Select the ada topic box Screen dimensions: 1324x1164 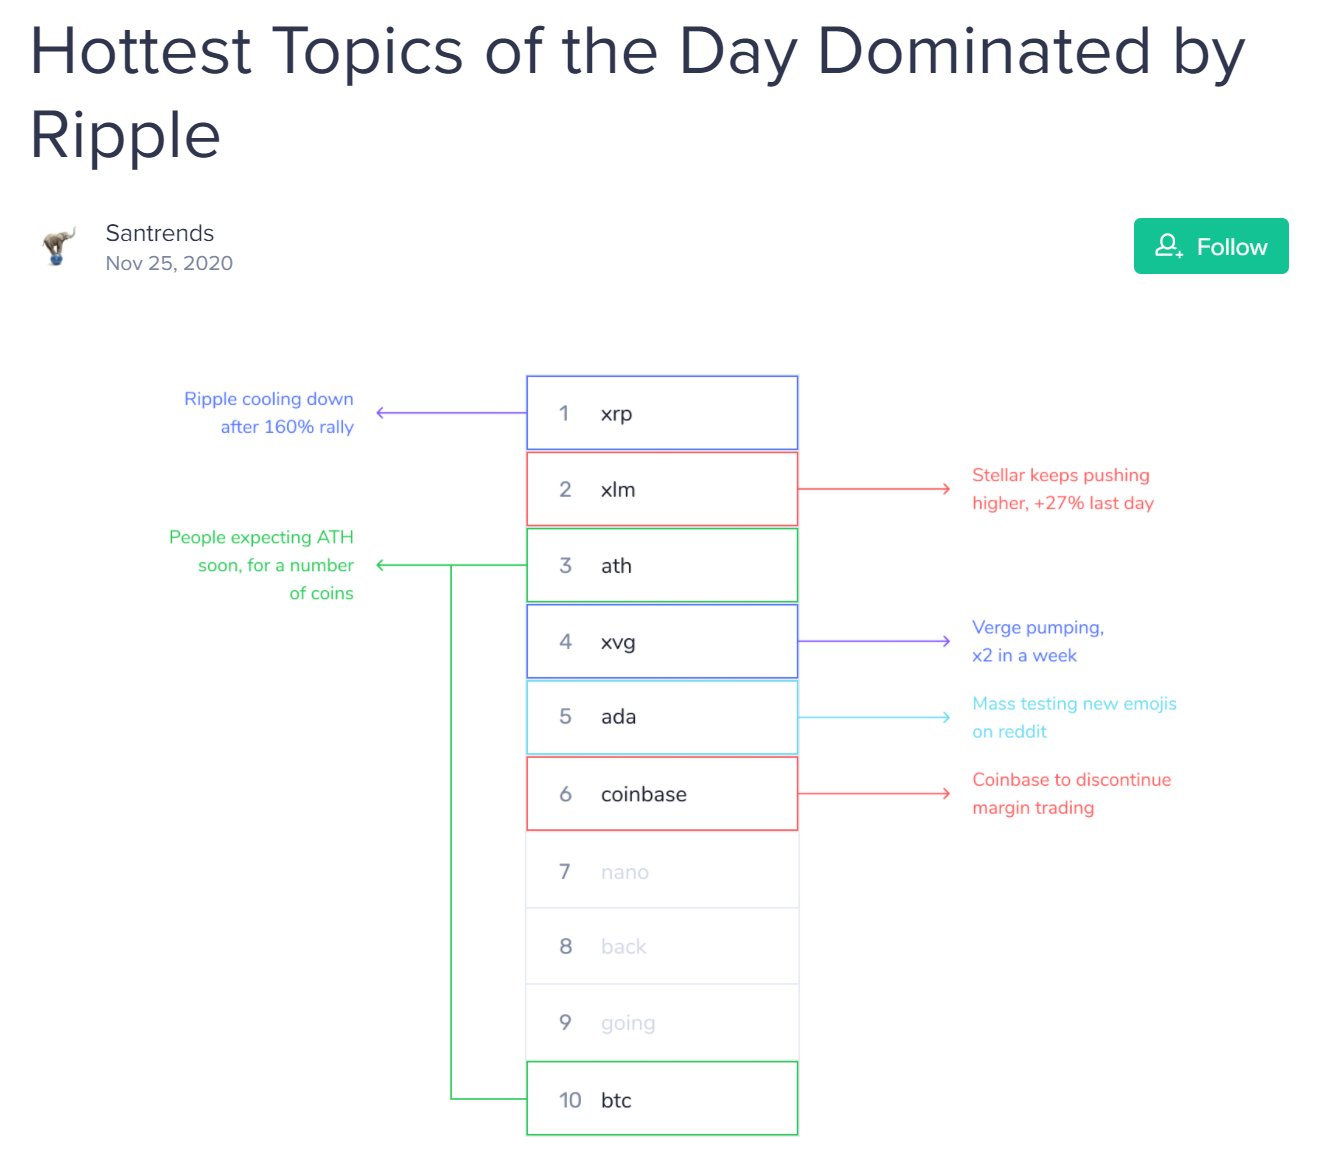pyautogui.click(x=662, y=717)
